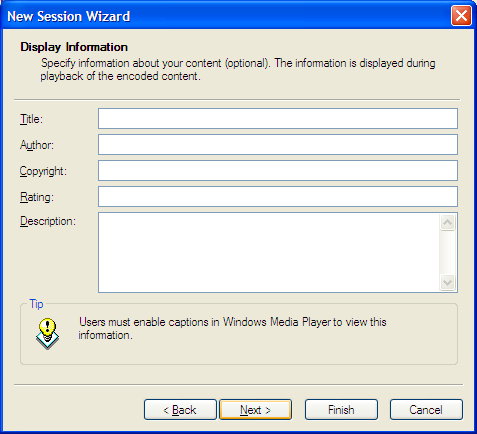The height and width of the screenshot is (434, 477).
Task: Click the Display Information heading
Action: click(74, 47)
